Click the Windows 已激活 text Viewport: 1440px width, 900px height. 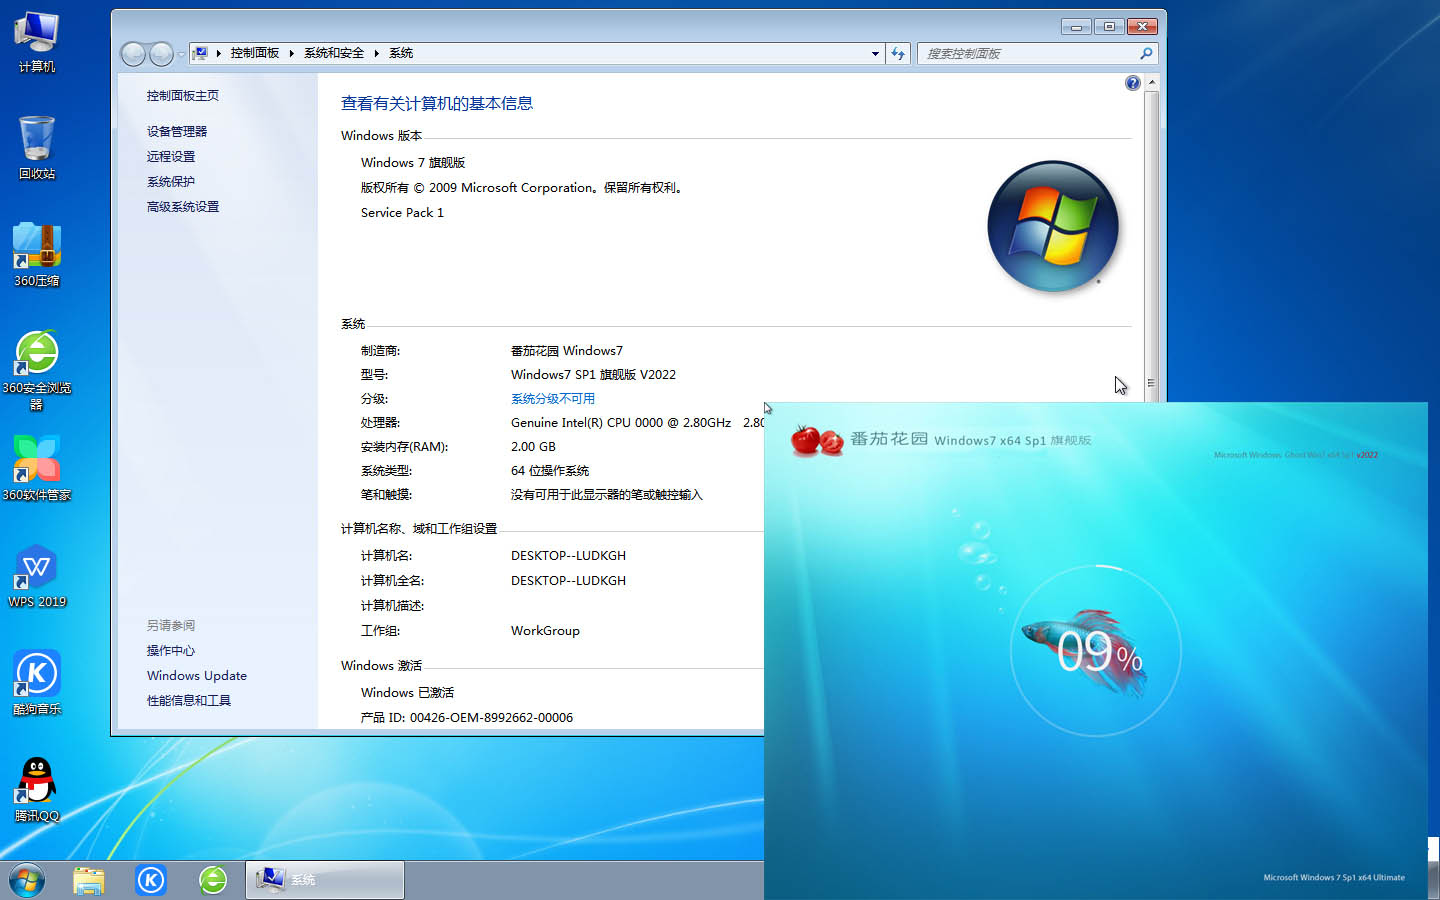tap(407, 692)
